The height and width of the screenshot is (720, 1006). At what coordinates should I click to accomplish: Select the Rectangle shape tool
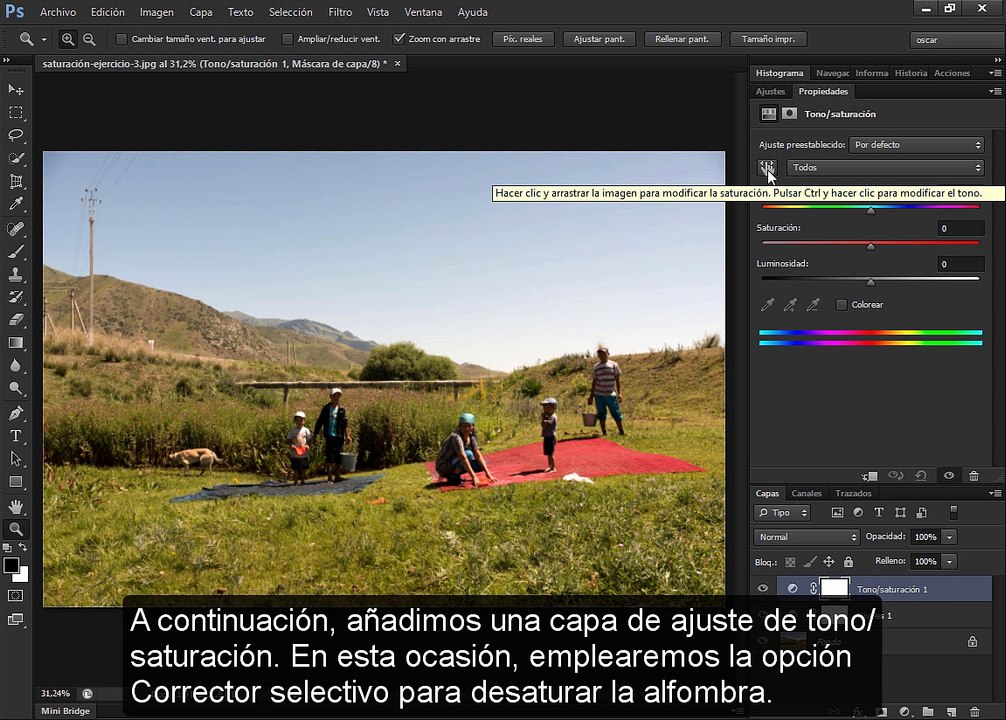[x=16, y=482]
